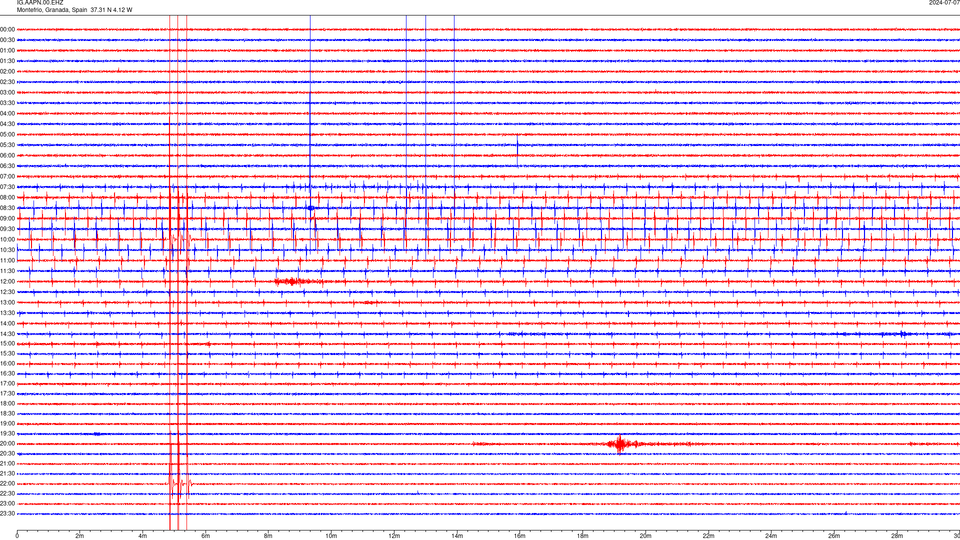Click the 14:30 time label
This screenshot has height=540, width=960.
[x=7, y=334]
